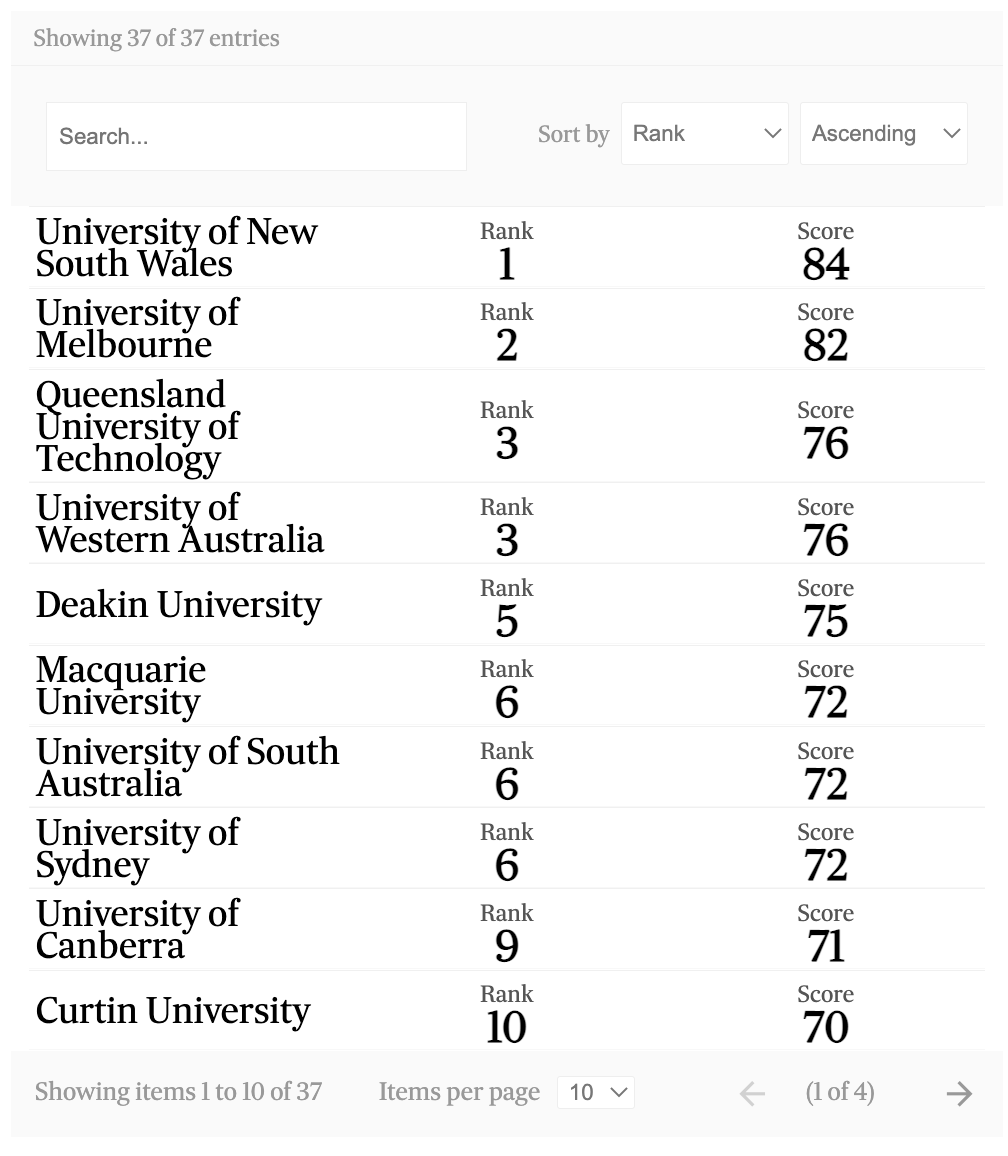Viewport: 1008px width, 1156px height.
Task: Click University of South Australia row
Action: pos(187,768)
